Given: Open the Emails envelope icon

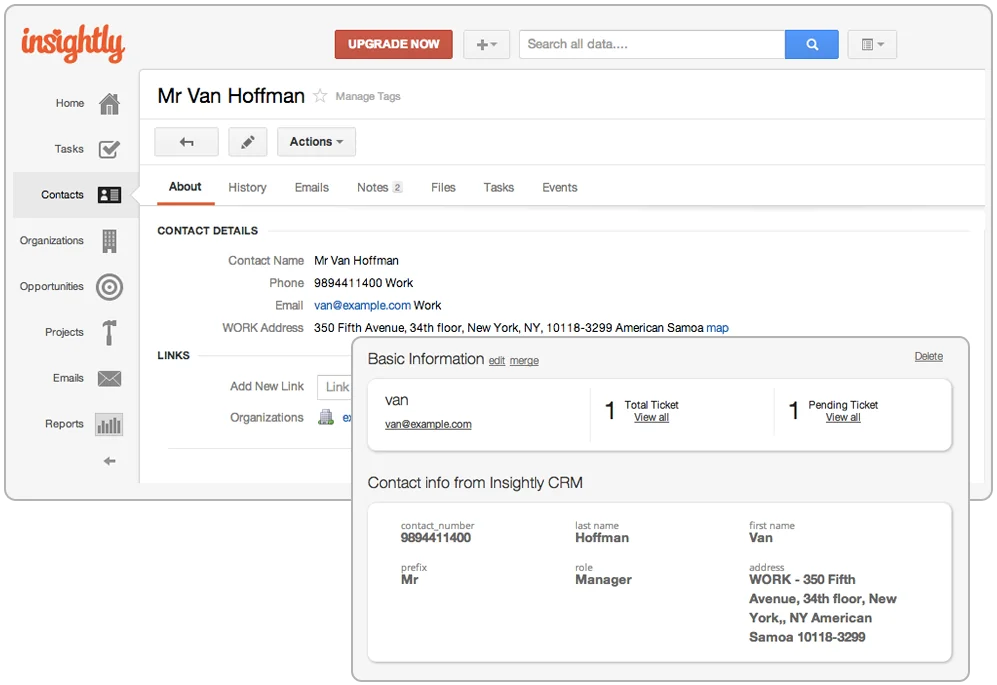Looking at the screenshot, I should 109,378.
